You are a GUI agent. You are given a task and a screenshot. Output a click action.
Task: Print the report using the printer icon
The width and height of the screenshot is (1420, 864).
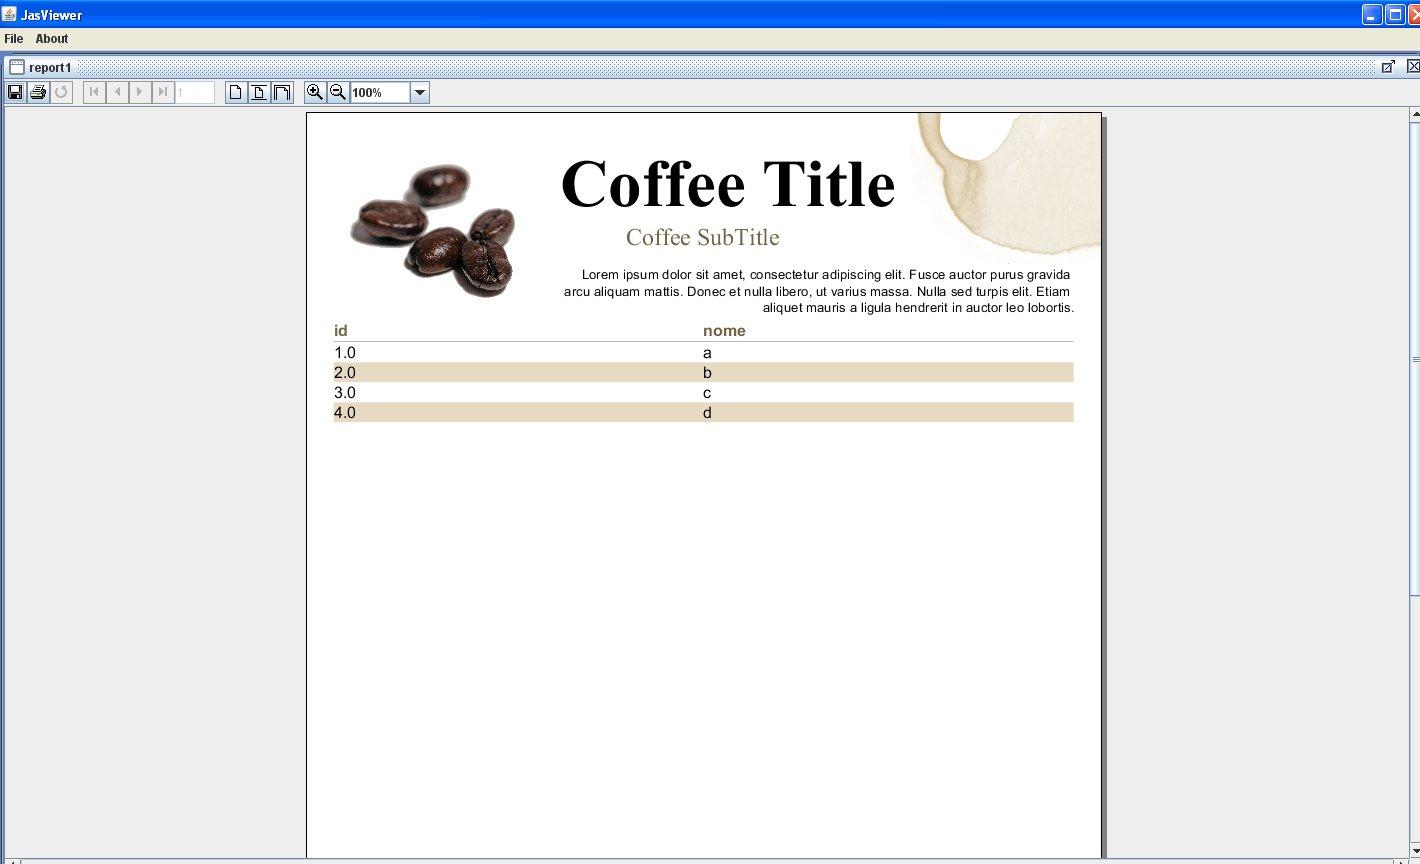coord(38,92)
